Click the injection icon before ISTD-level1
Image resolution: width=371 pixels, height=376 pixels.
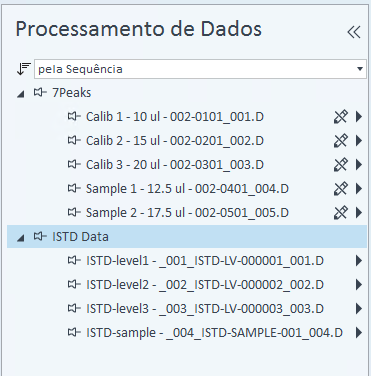[74, 260]
